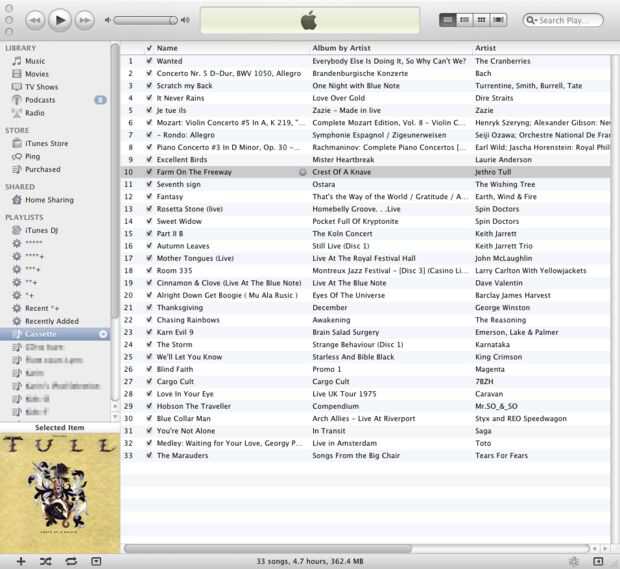Click the checkmark column header
620x569 pixels.
[149, 48]
